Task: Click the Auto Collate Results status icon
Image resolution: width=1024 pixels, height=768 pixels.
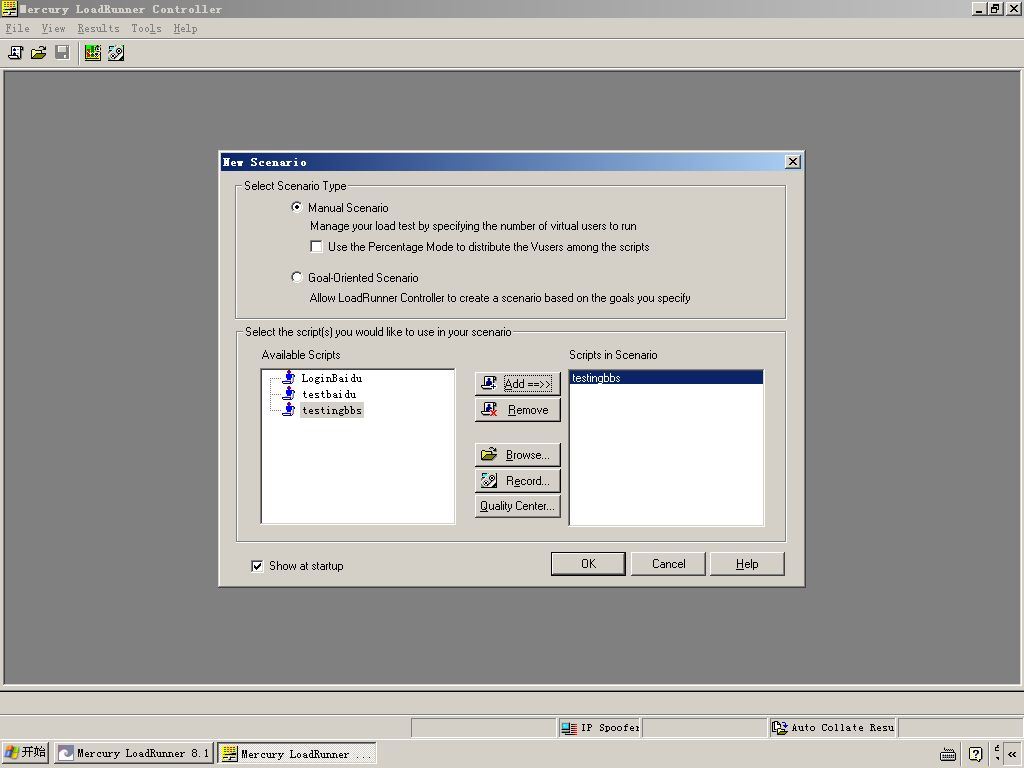Action: click(780, 728)
